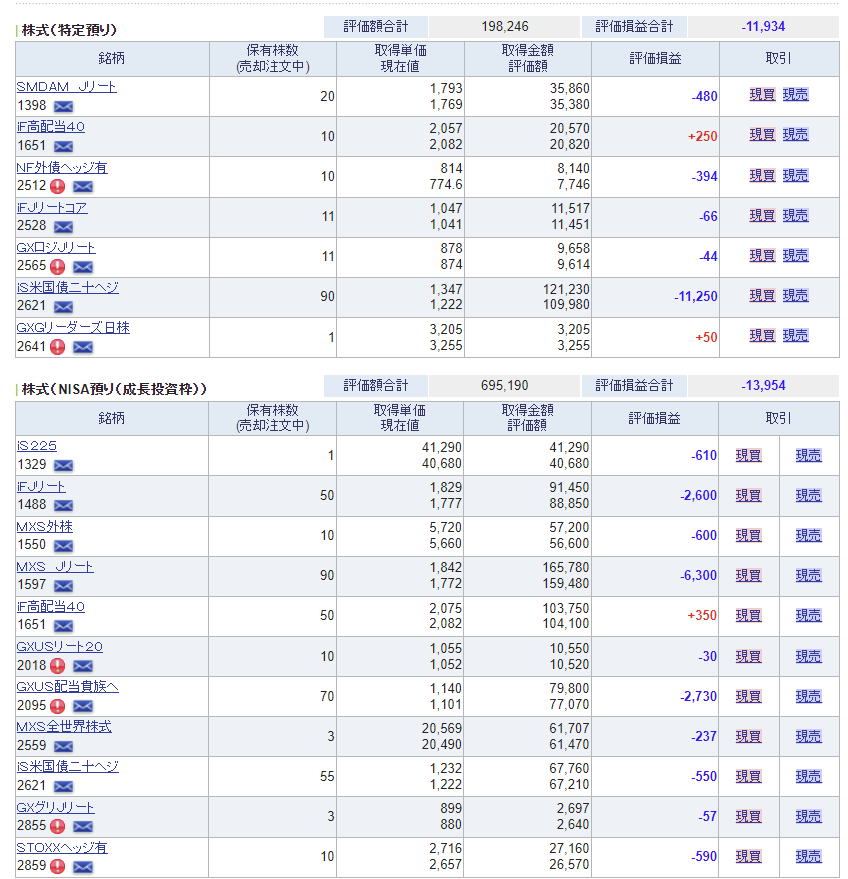Click 現買 for SMDAM Jリート
The width and height of the screenshot is (848, 879).
pyautogui.click(x=762, y=94)
